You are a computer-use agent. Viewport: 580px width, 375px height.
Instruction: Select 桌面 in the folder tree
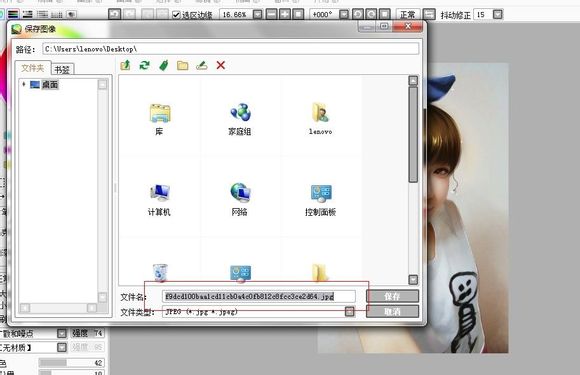point(50,84)
